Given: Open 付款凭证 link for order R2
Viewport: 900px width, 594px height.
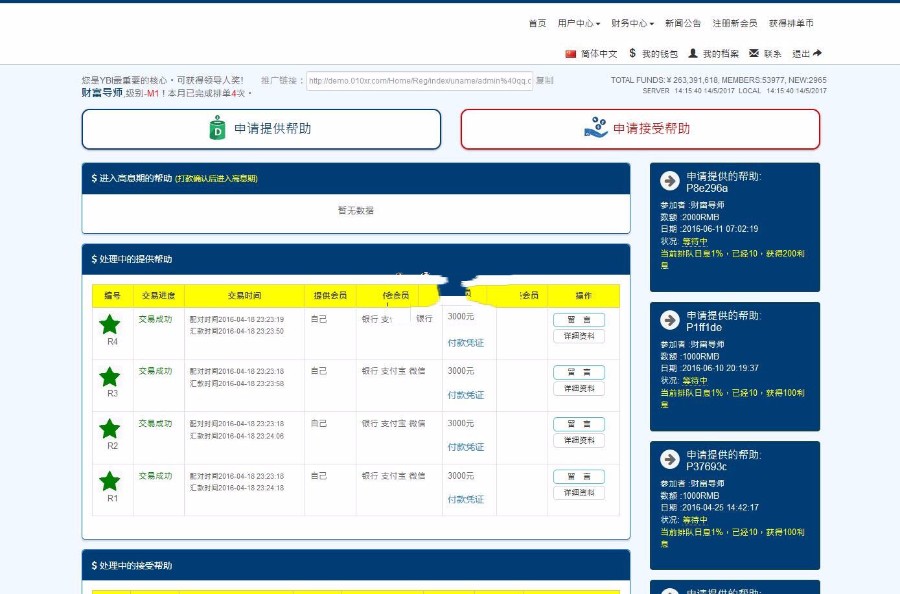Looking at the screenshot, I should [465, 447].
